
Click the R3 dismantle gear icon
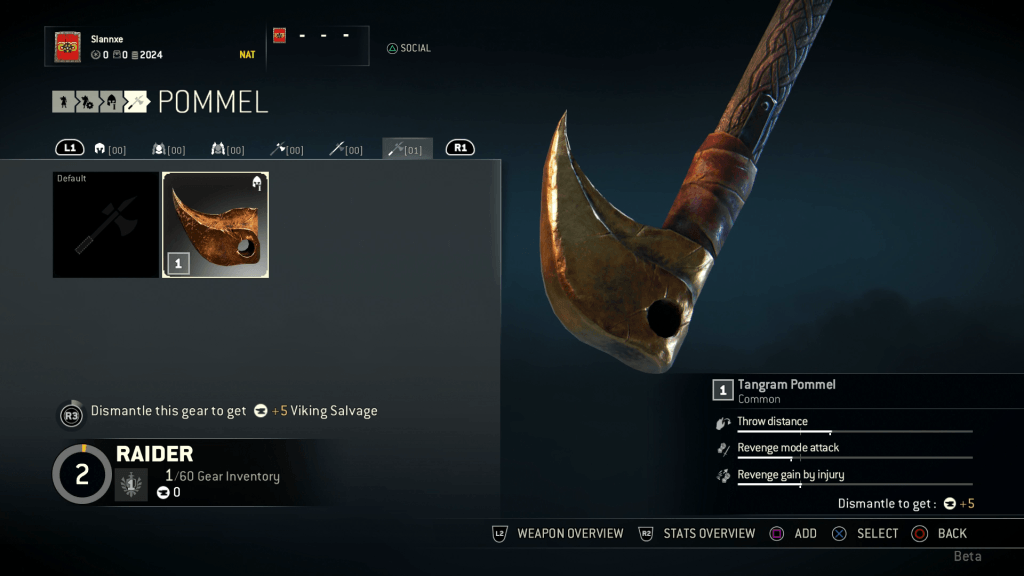pyautogui.click(x=71, y=415)
